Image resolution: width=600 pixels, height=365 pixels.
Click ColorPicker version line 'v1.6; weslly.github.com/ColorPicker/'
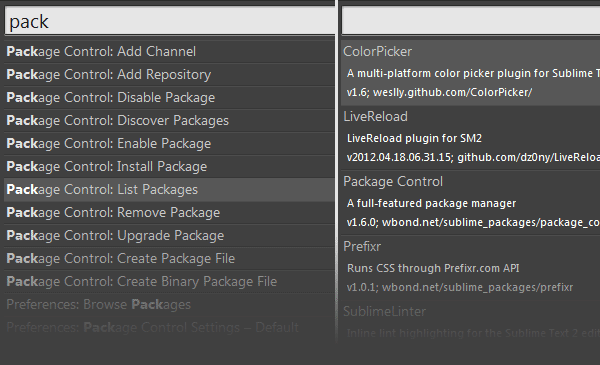point(439,92)
